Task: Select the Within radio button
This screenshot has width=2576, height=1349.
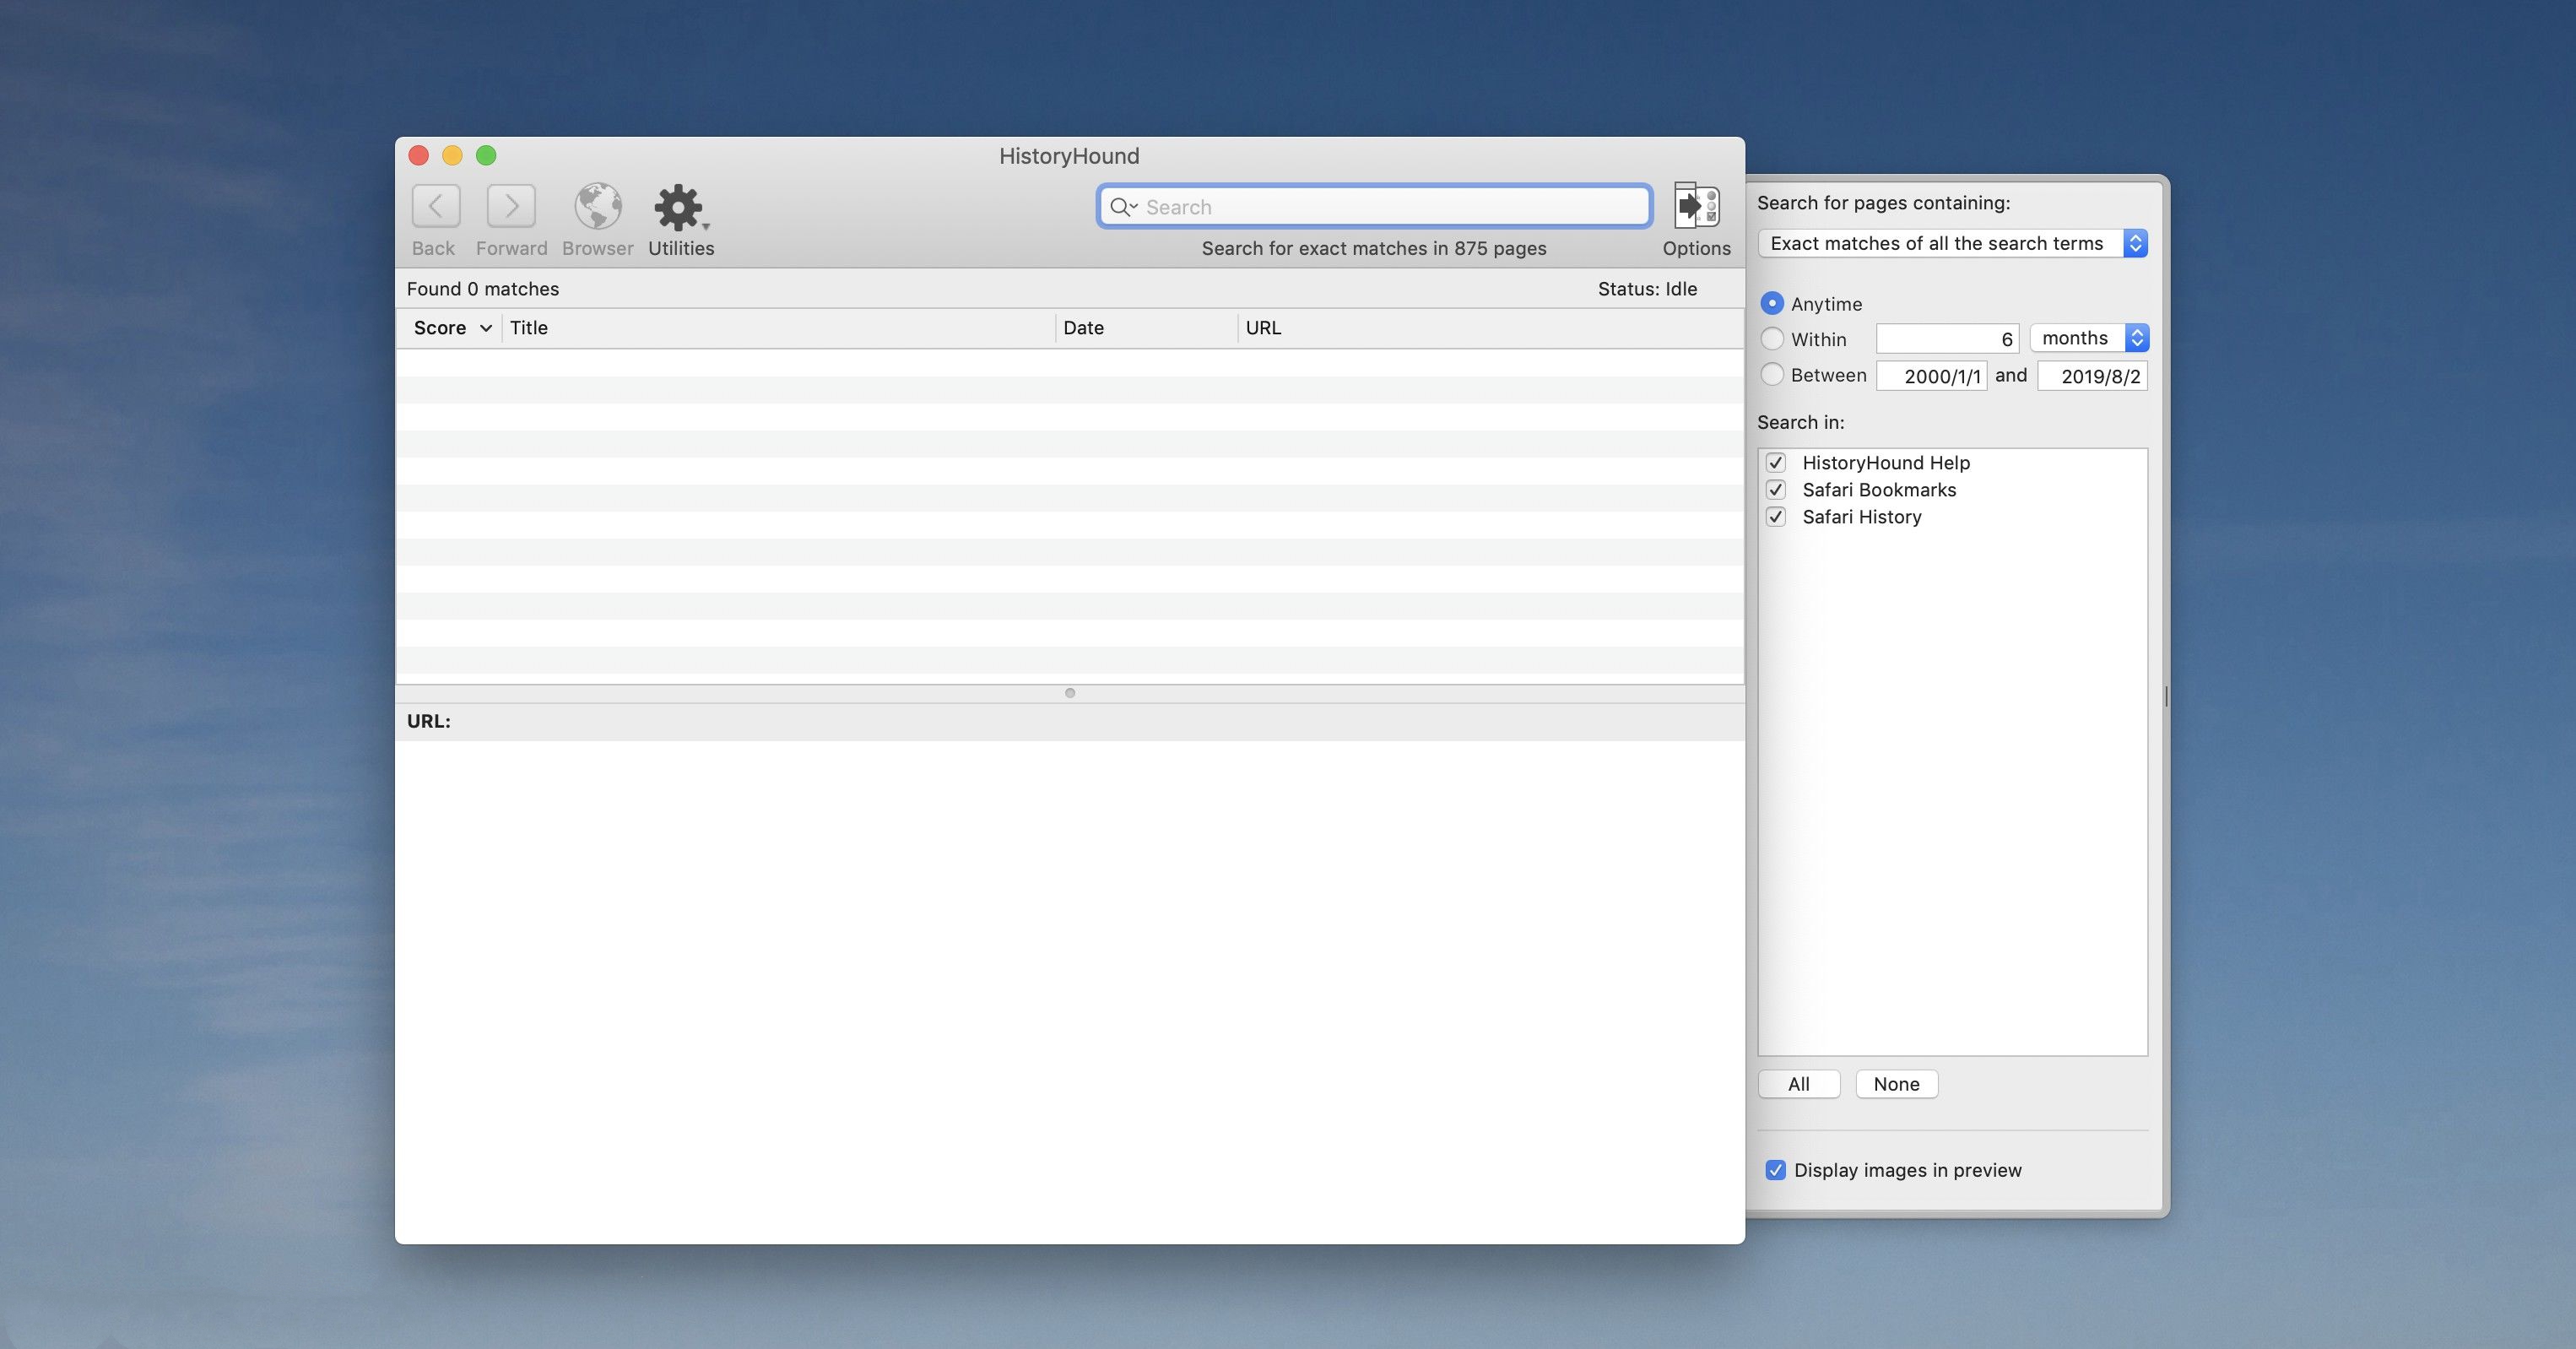Action: [x=1772, y=338]
